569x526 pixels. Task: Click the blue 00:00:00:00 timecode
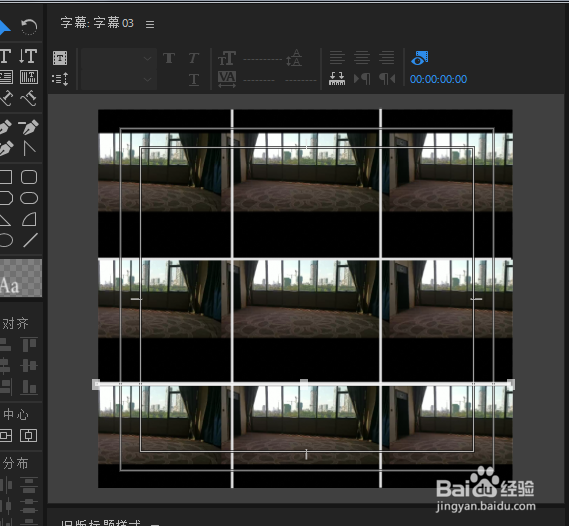click(x=438, y=79)
